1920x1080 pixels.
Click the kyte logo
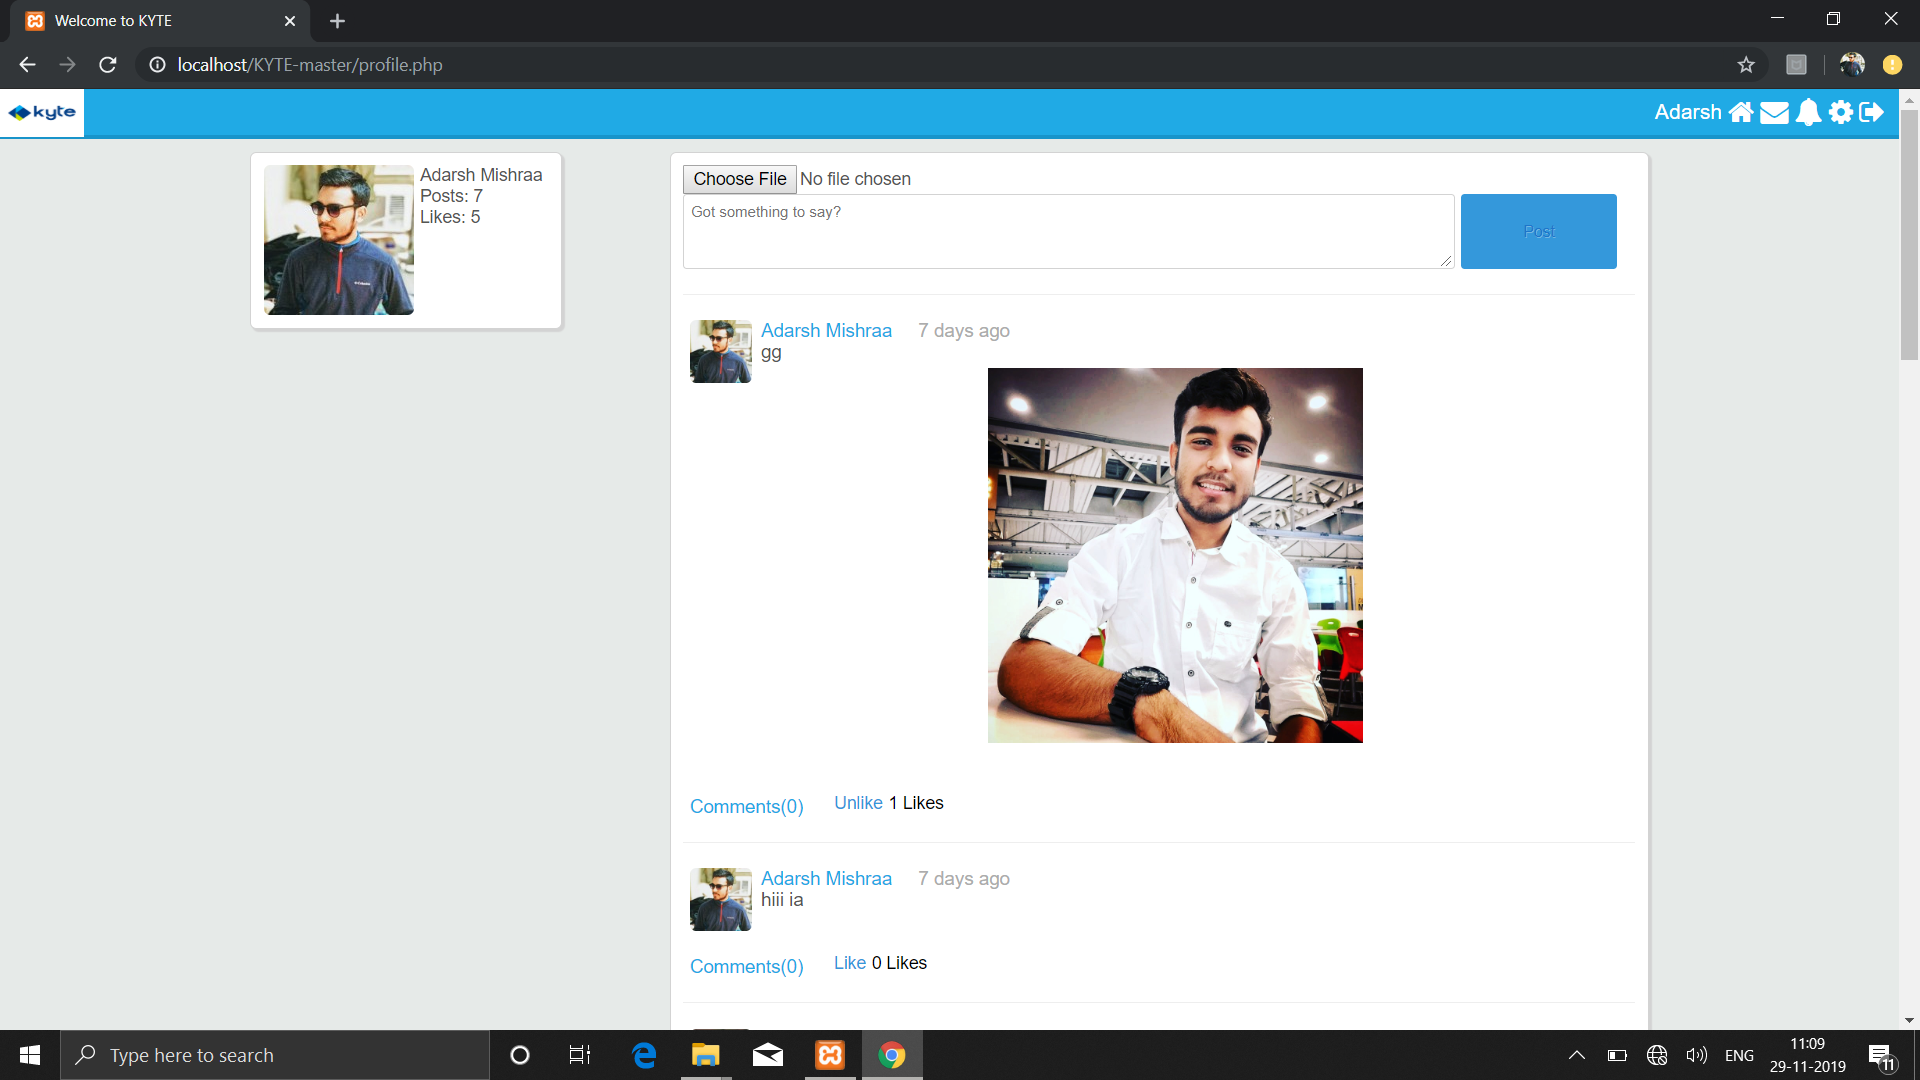(41, 113)
